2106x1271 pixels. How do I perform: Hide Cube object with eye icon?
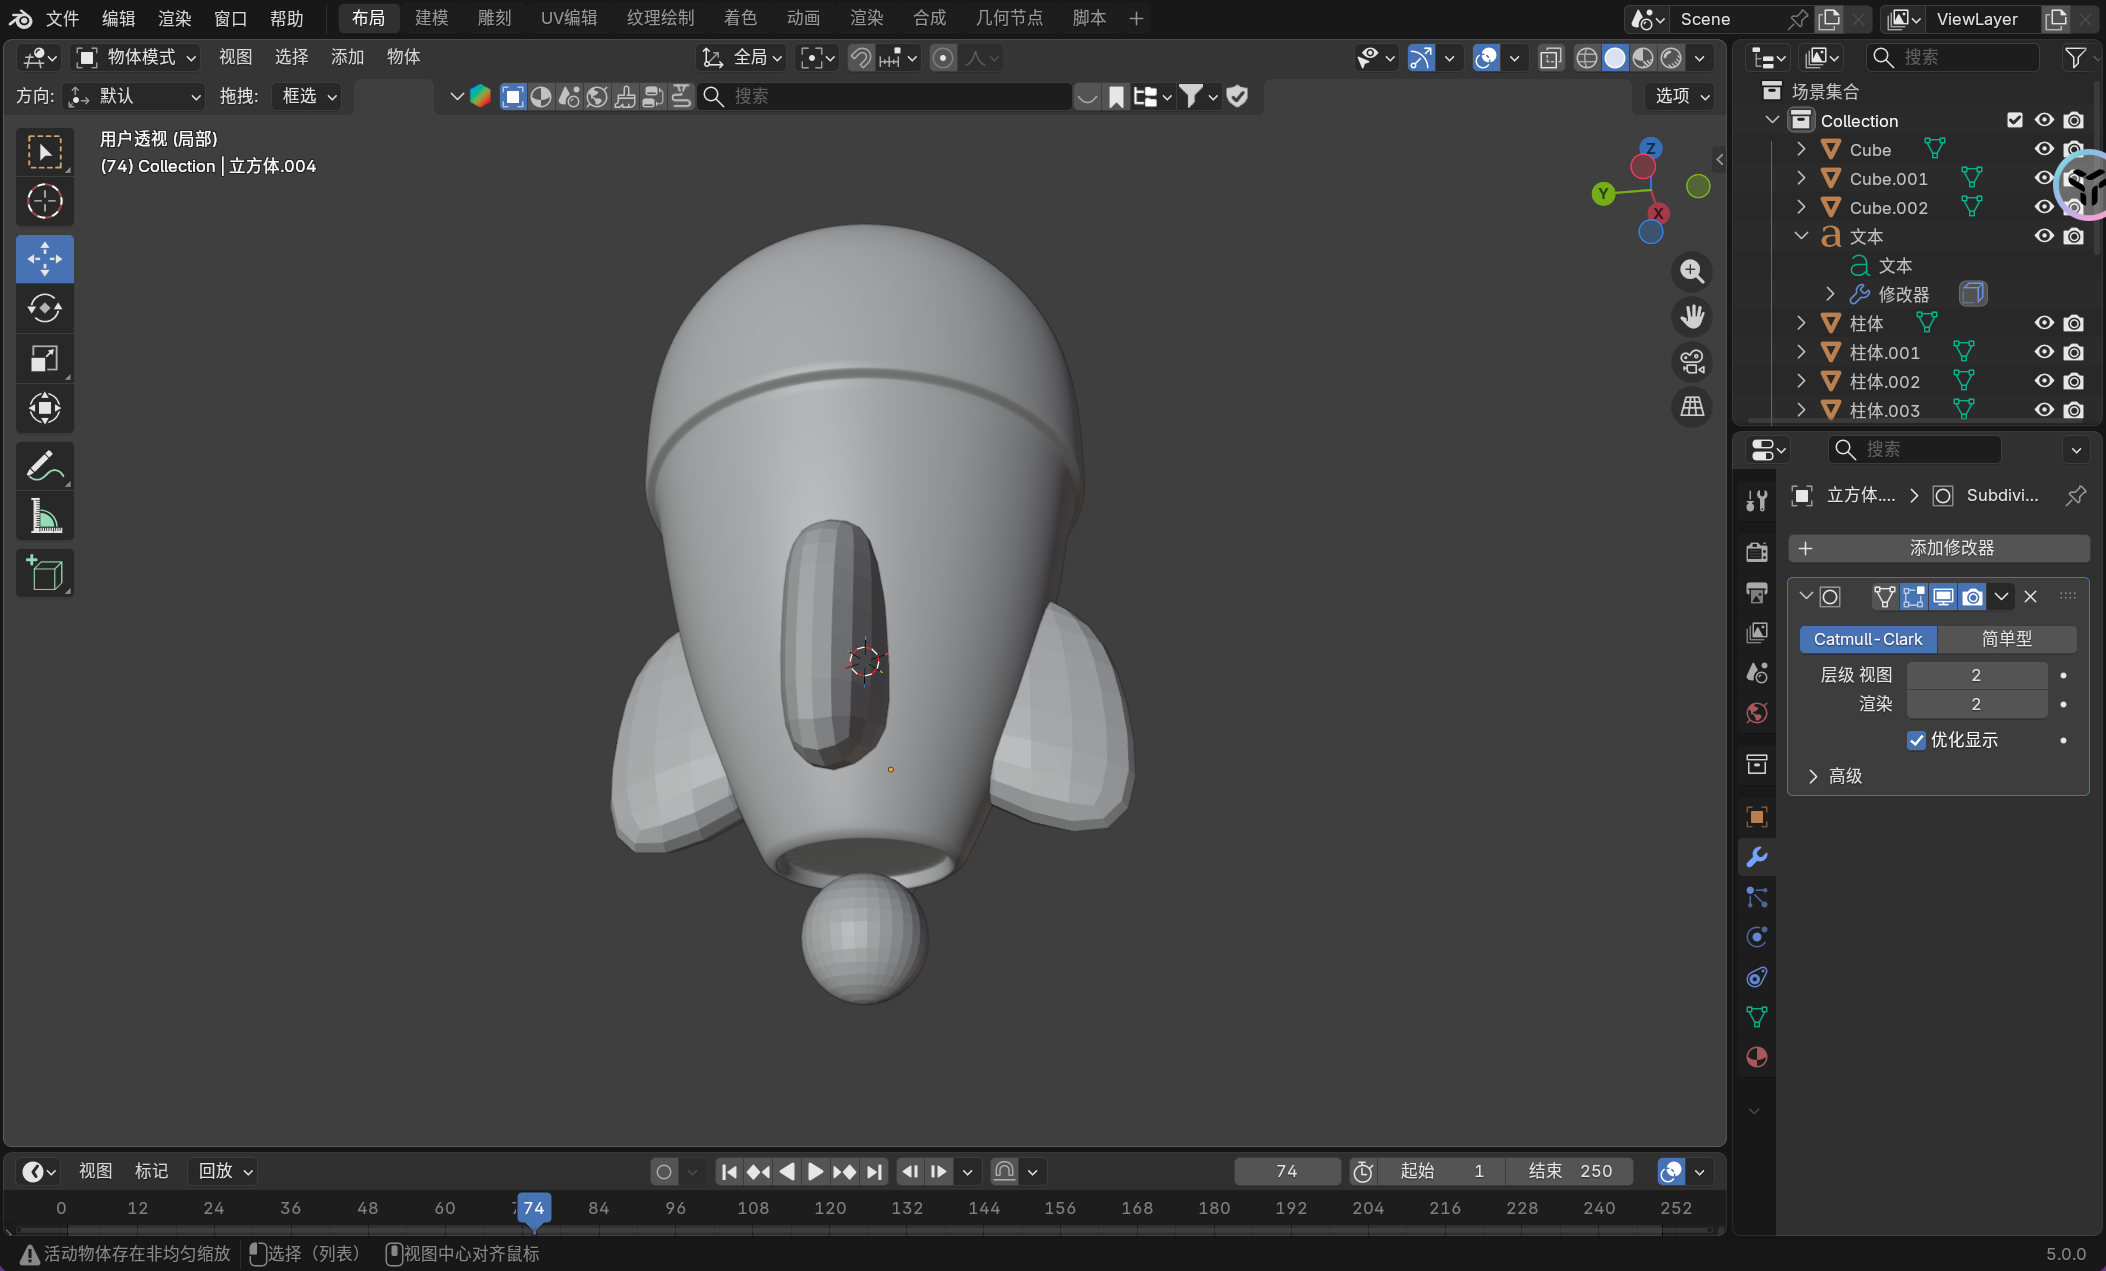pyautogui.click(x=2044, y=149)
